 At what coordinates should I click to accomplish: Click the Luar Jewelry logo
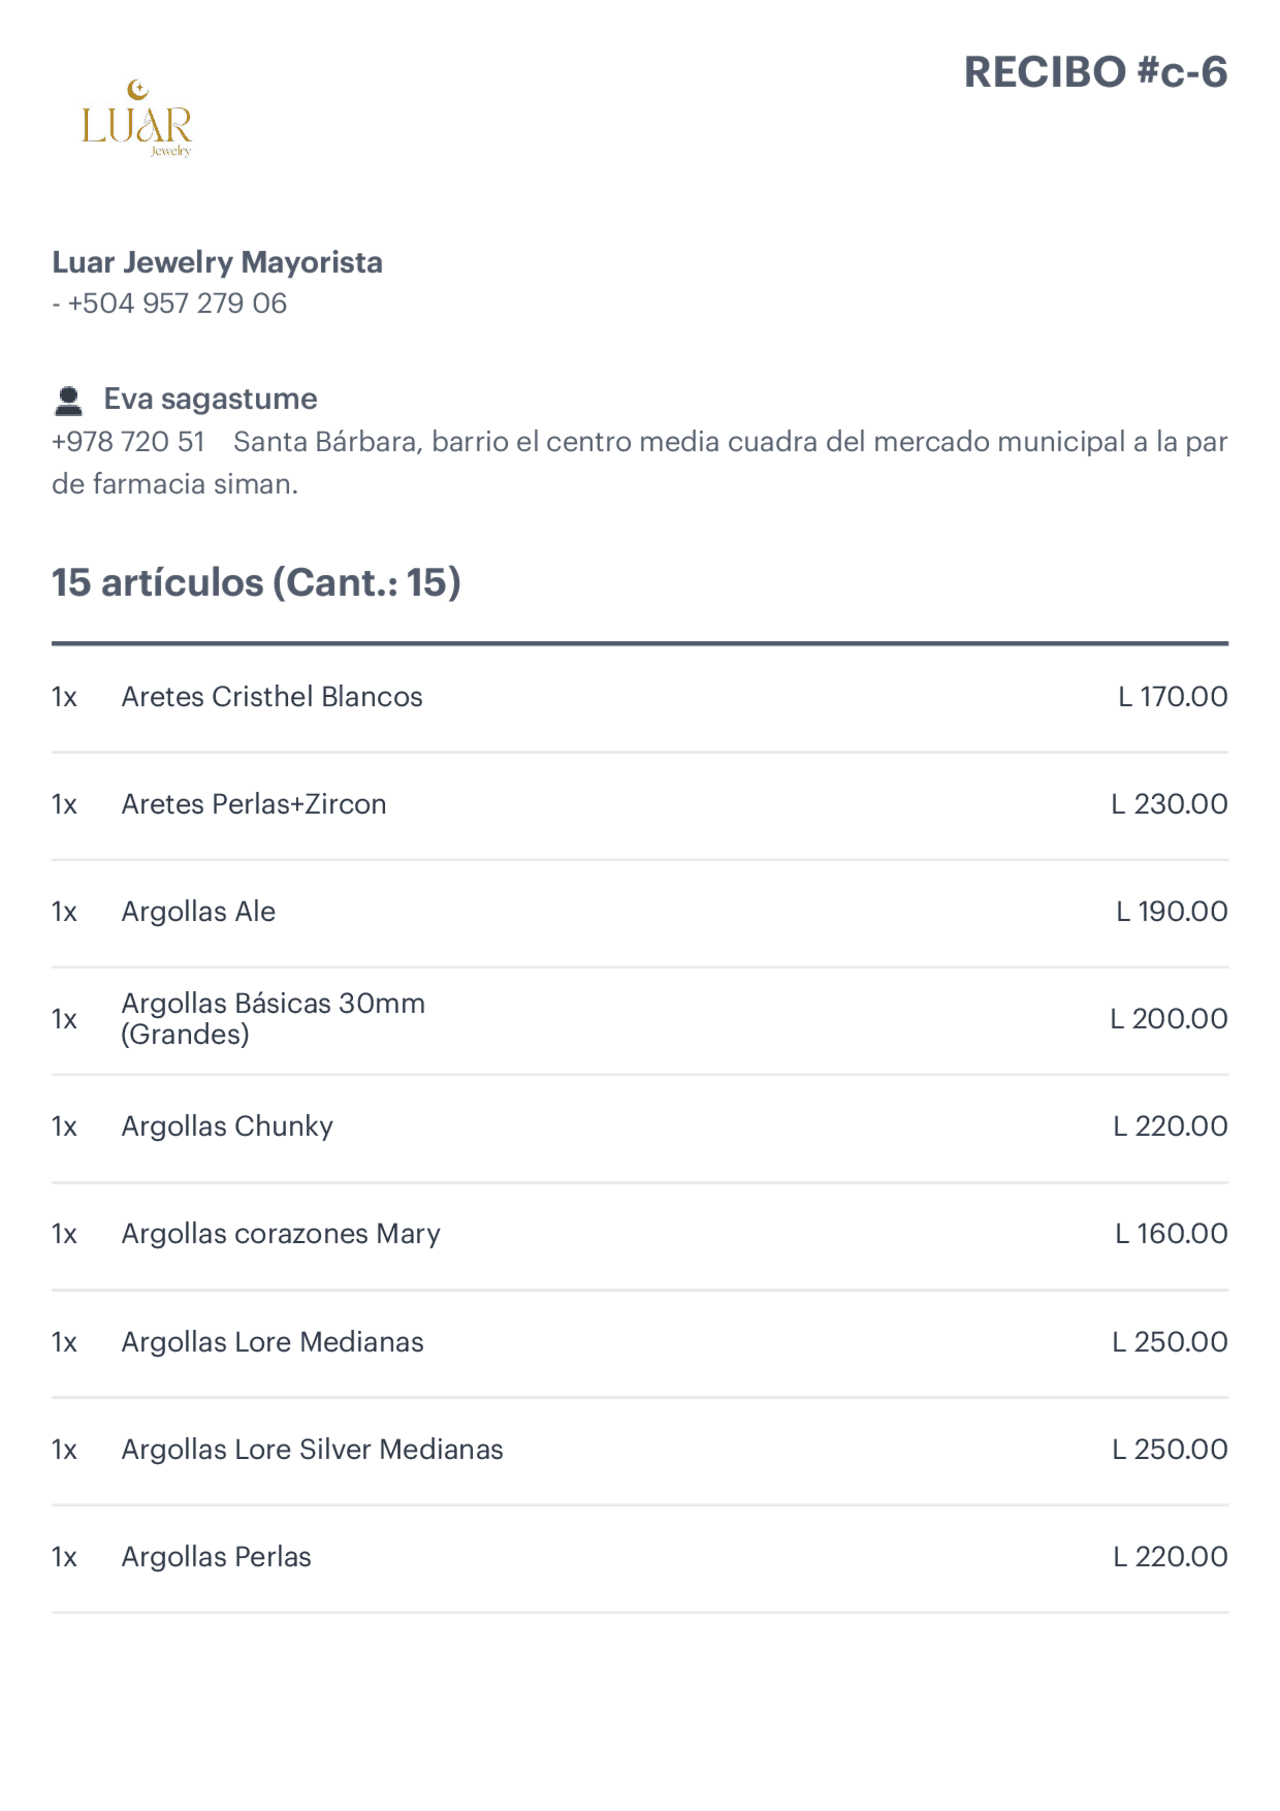(137, 119)
